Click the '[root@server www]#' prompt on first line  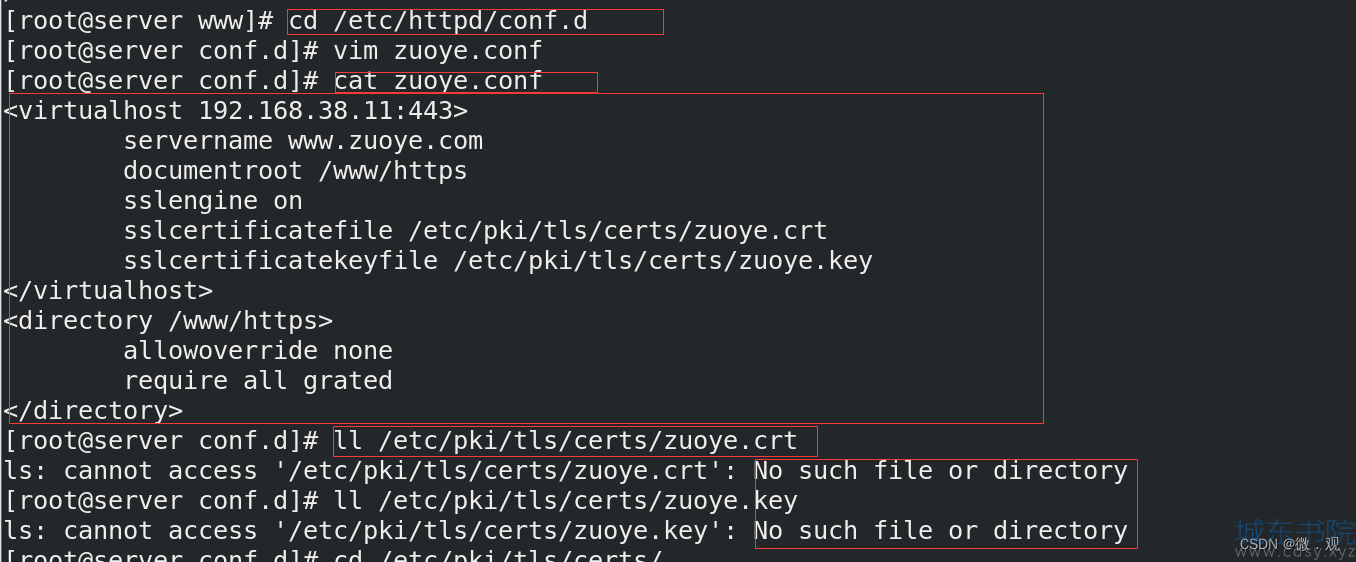pyautogui.click(x=139, y=21)
